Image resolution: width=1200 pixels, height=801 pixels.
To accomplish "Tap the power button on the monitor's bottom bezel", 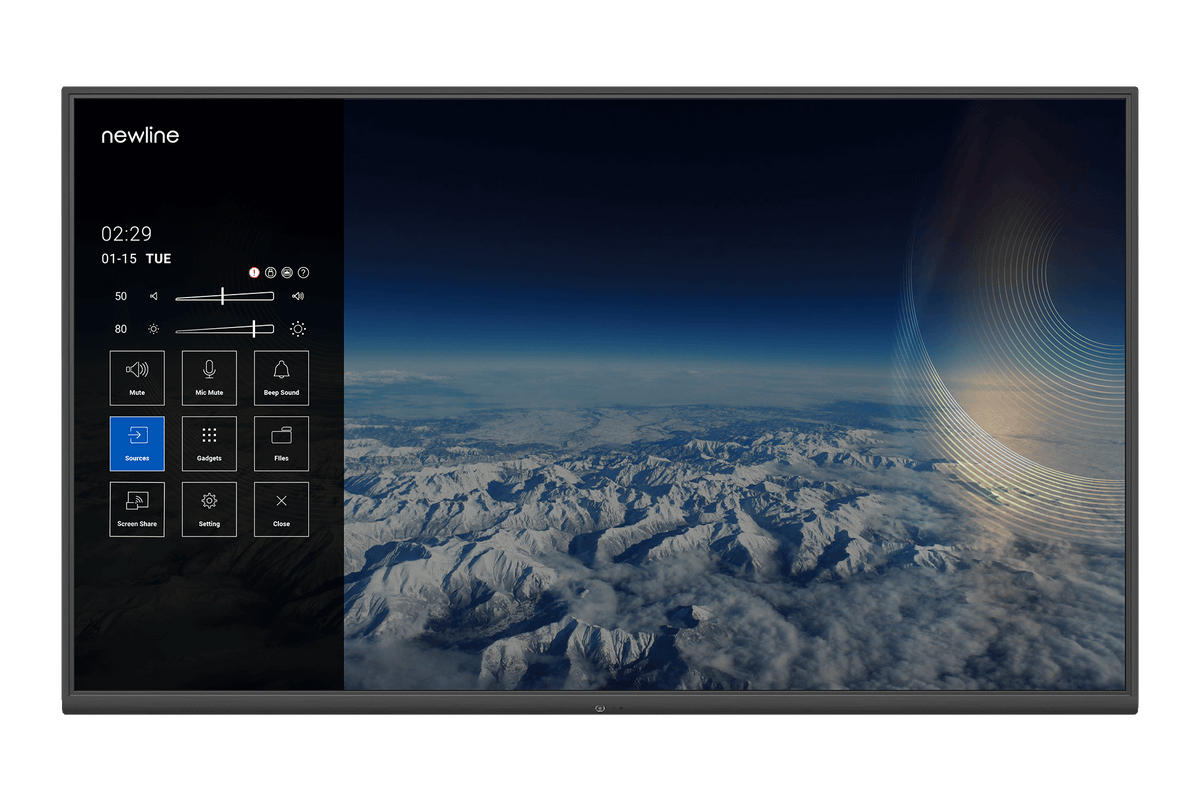I will pyautogui.click(x=600, y=708).
